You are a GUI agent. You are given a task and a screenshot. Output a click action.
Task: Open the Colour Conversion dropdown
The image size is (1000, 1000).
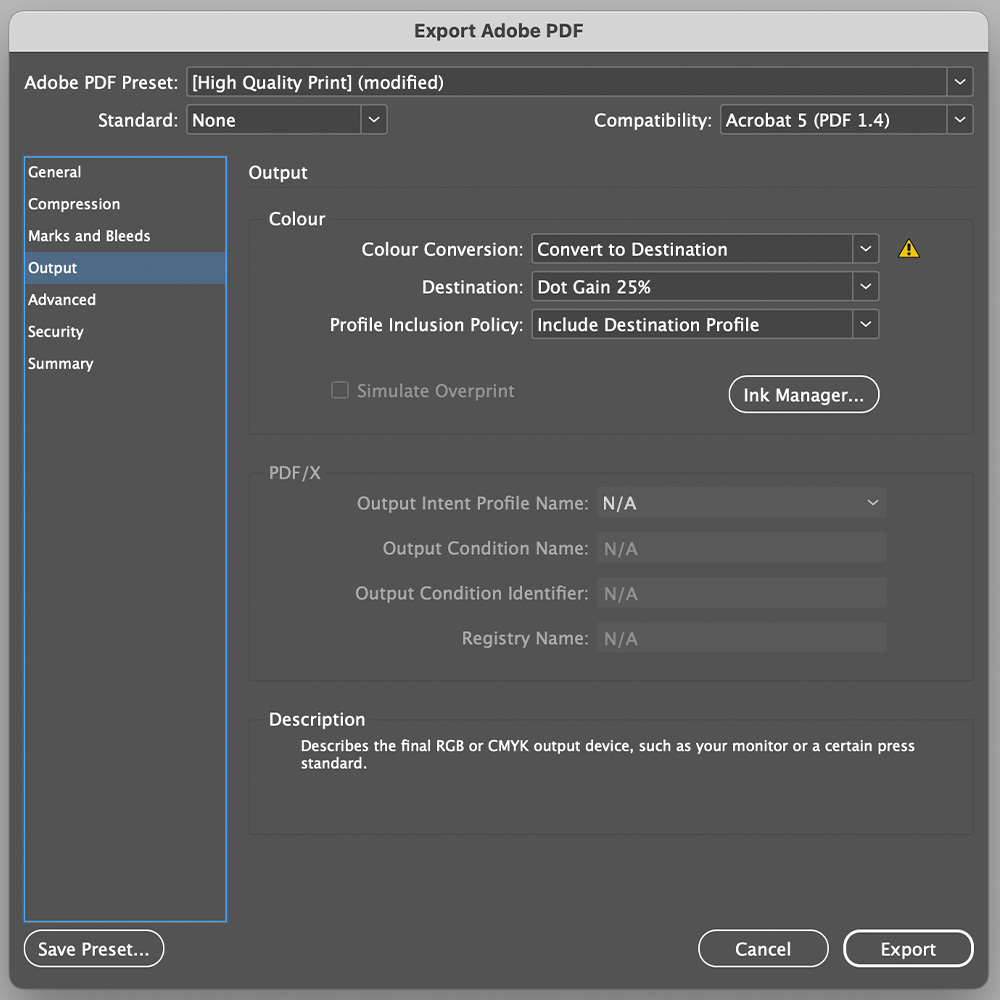pyautogui.click(x=705, y=249)
